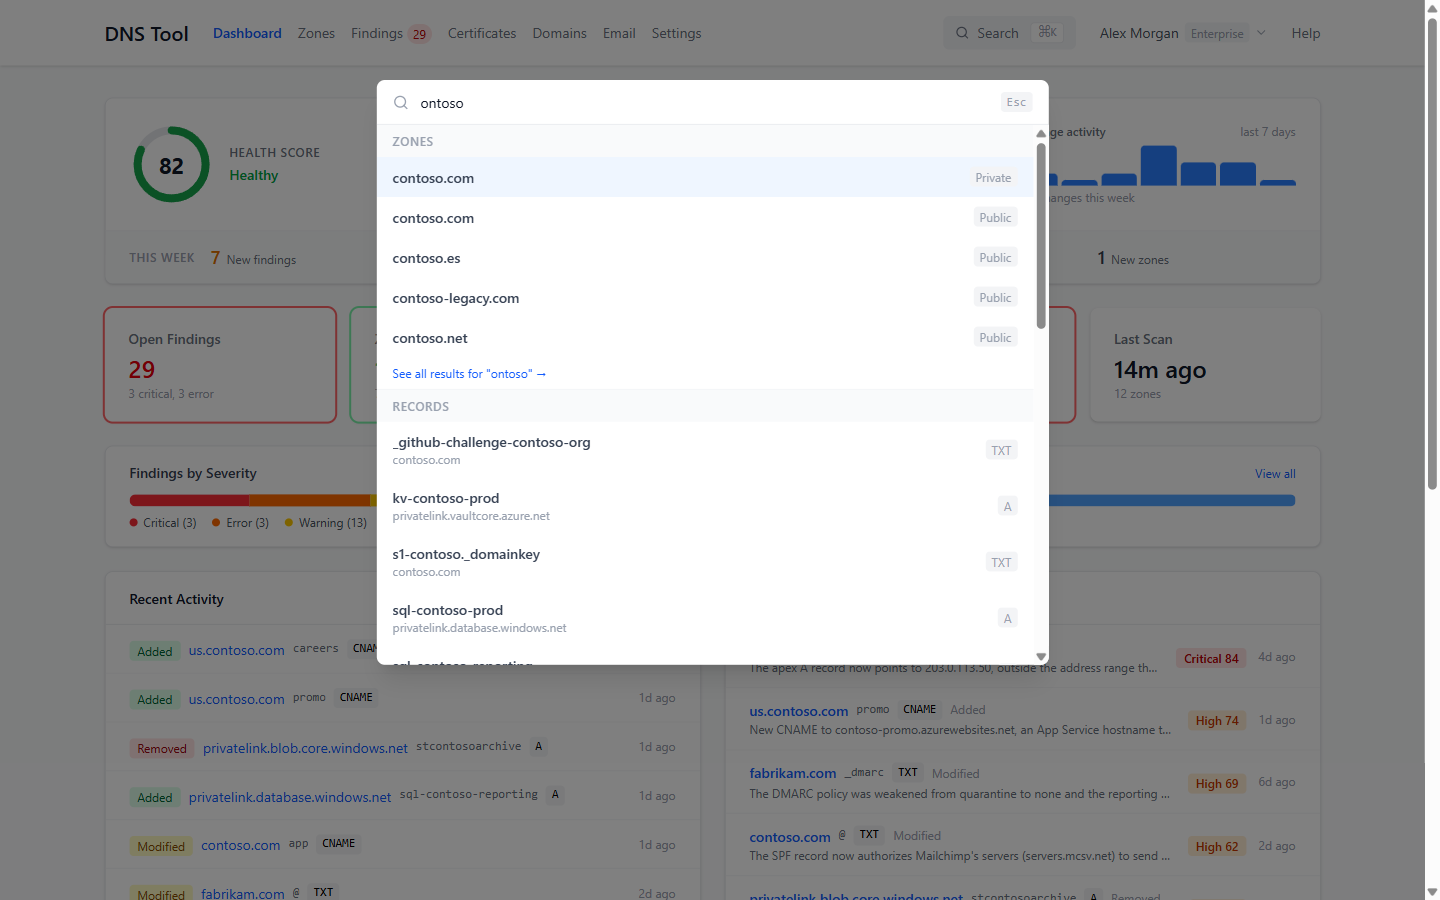Click the Error (3) legend item

click(x=241, y=523)
